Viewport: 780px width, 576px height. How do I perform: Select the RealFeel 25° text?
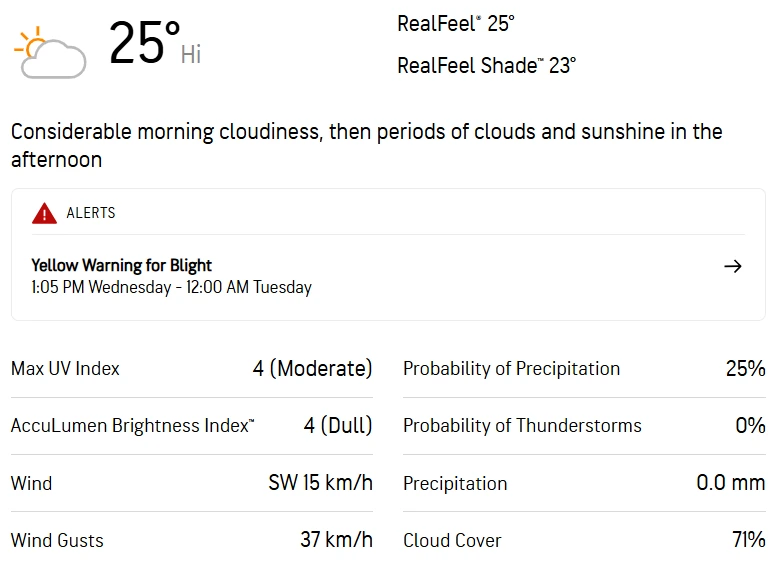[455, 23]
